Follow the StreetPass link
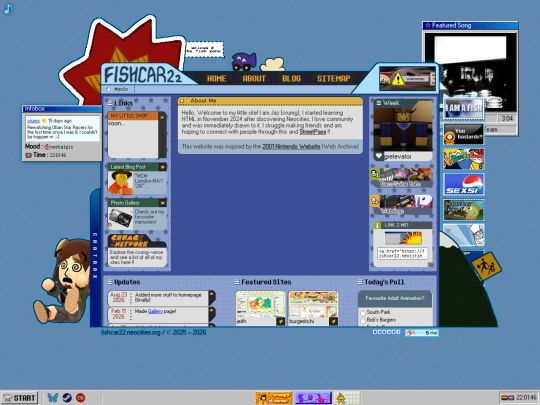This screenshot has width=540, height=405. 312,132
